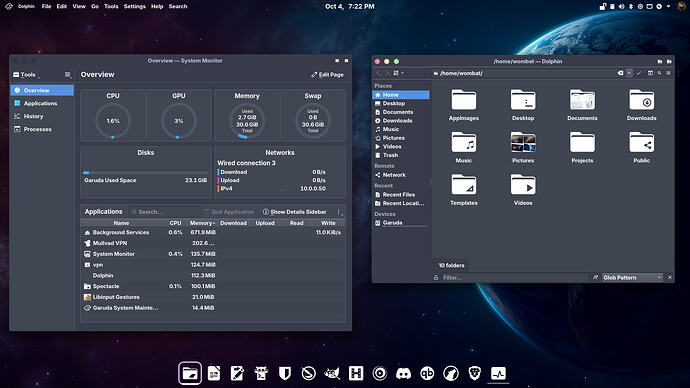Click Tools button in System Monitor

[25, 75]
